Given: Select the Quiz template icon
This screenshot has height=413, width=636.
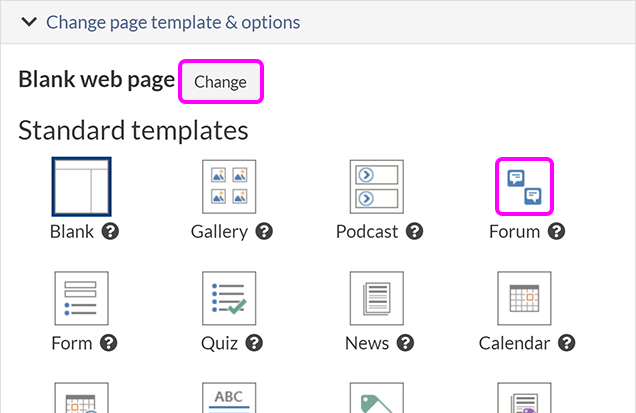Looking at the screenshot, I should pyautogui.click(x=229, y=299).
